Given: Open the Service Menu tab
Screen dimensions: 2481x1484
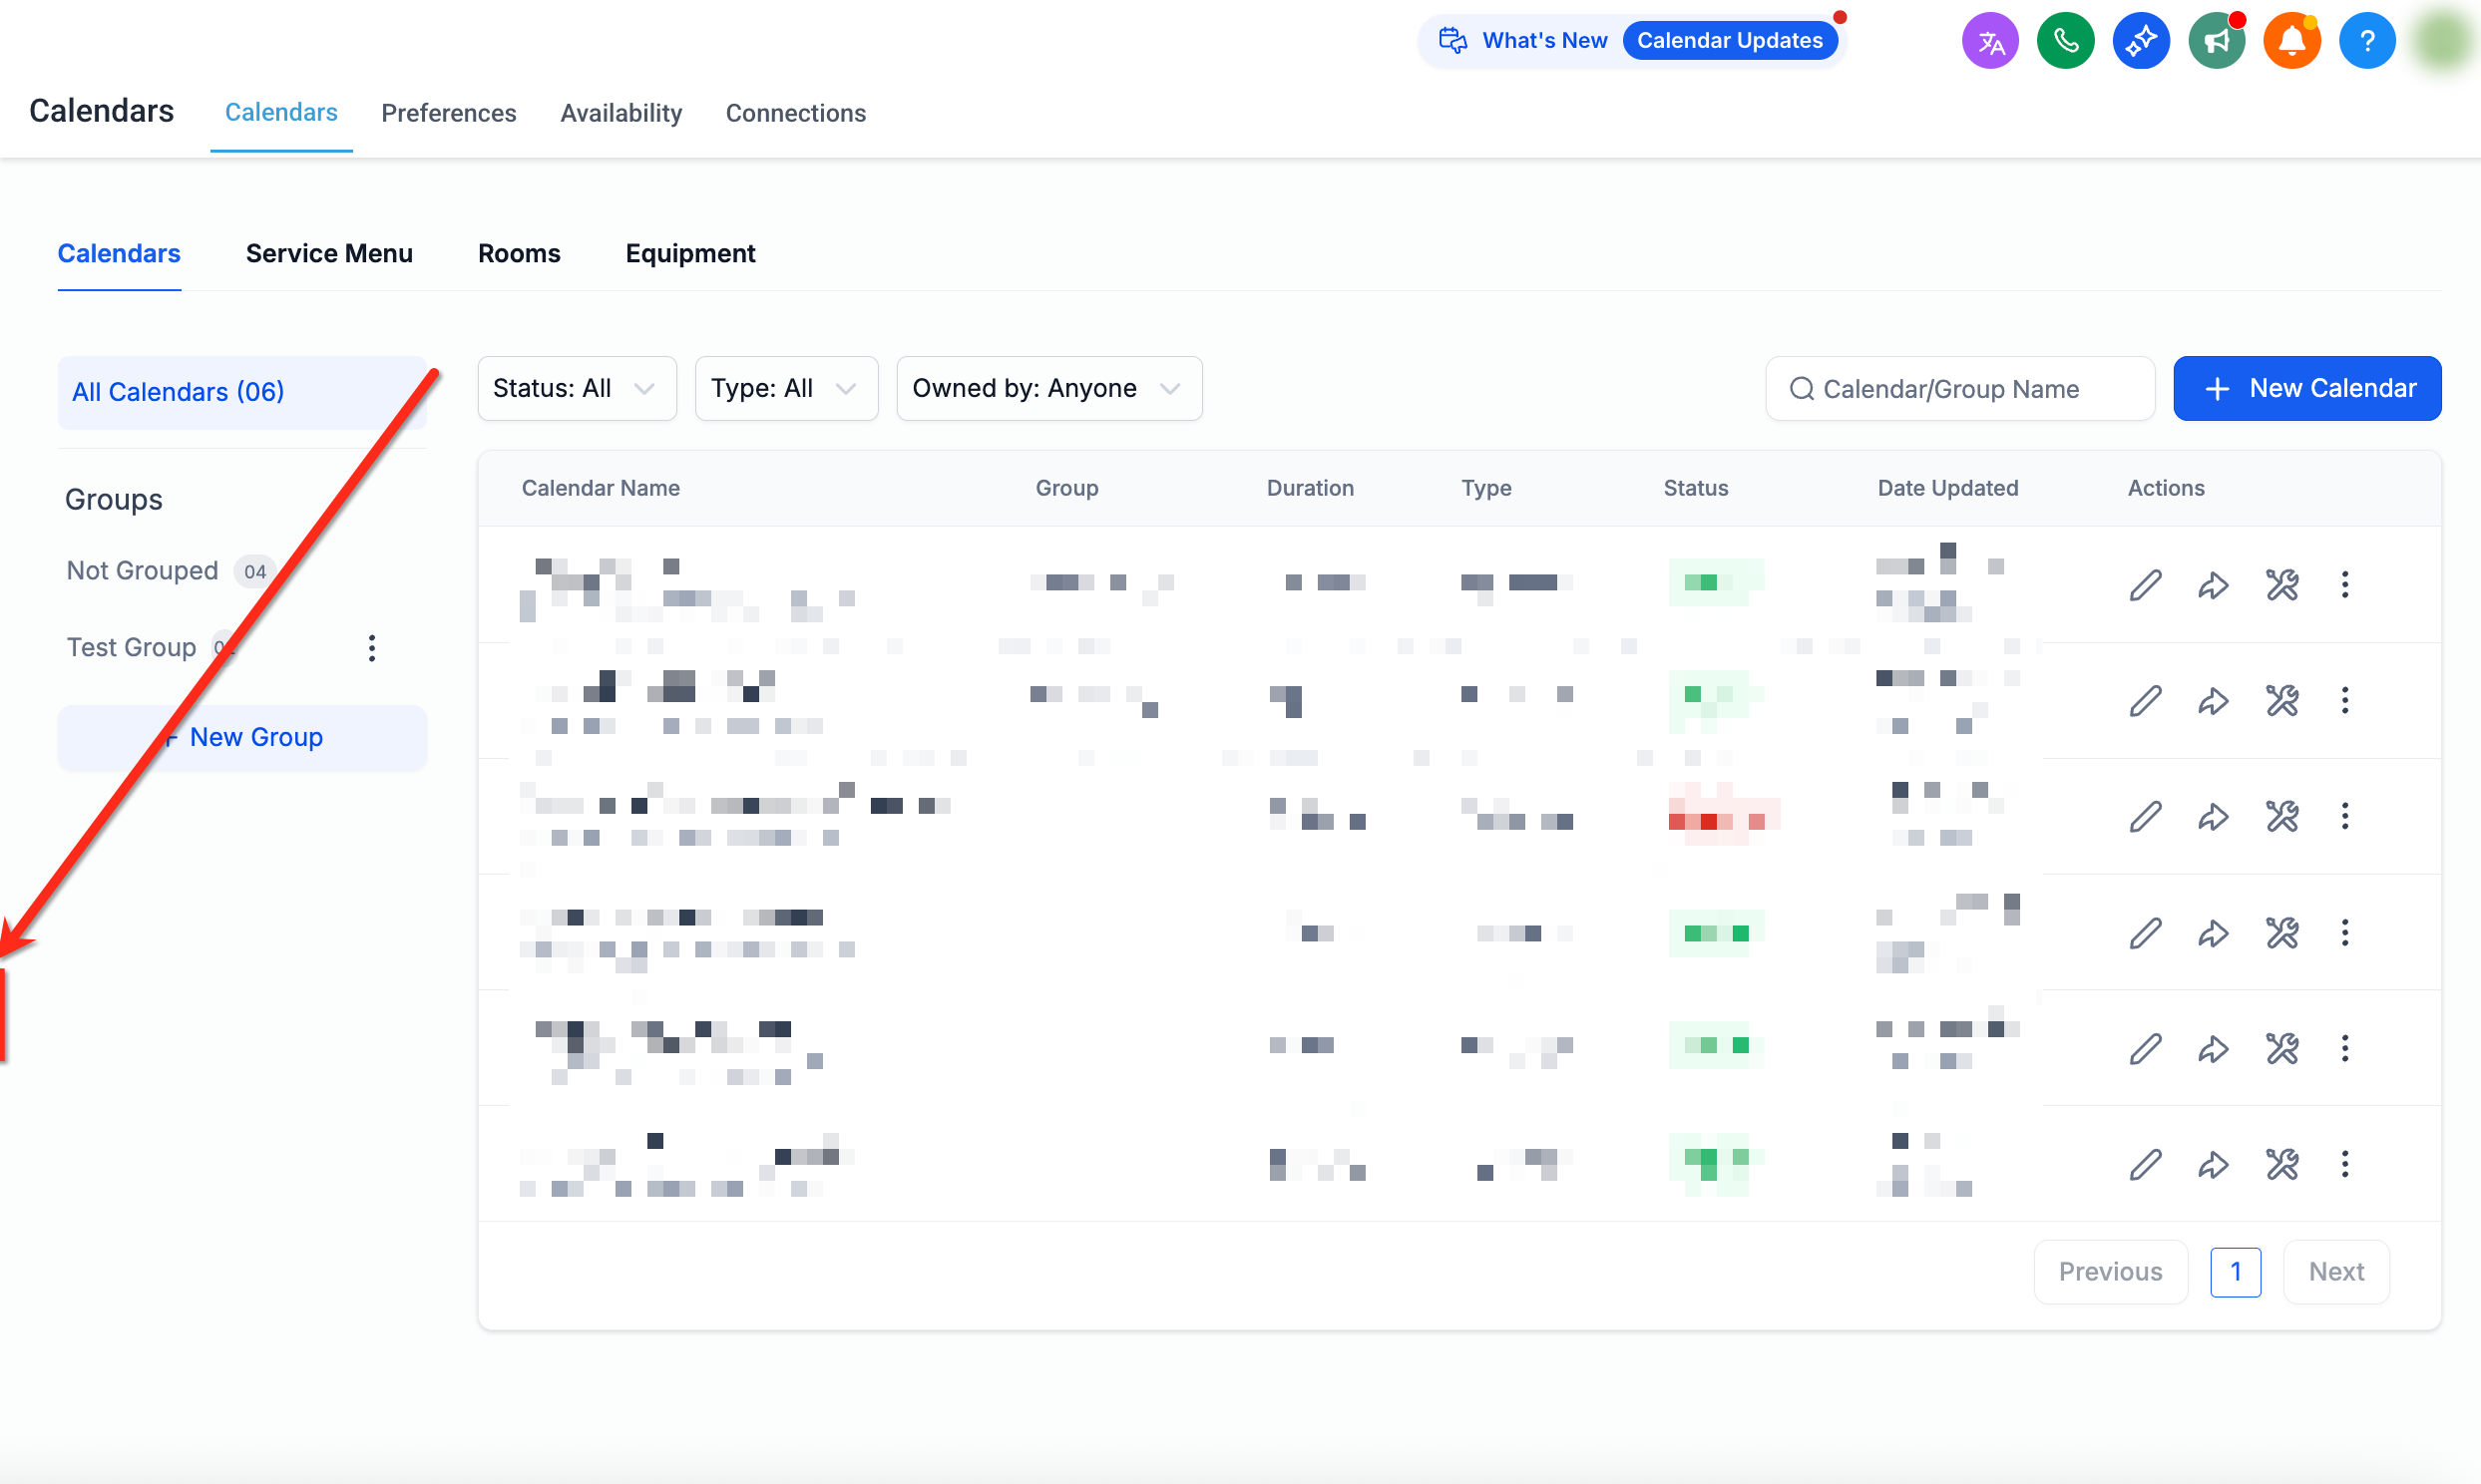Looking at the screenshot, I should [329, 253].
